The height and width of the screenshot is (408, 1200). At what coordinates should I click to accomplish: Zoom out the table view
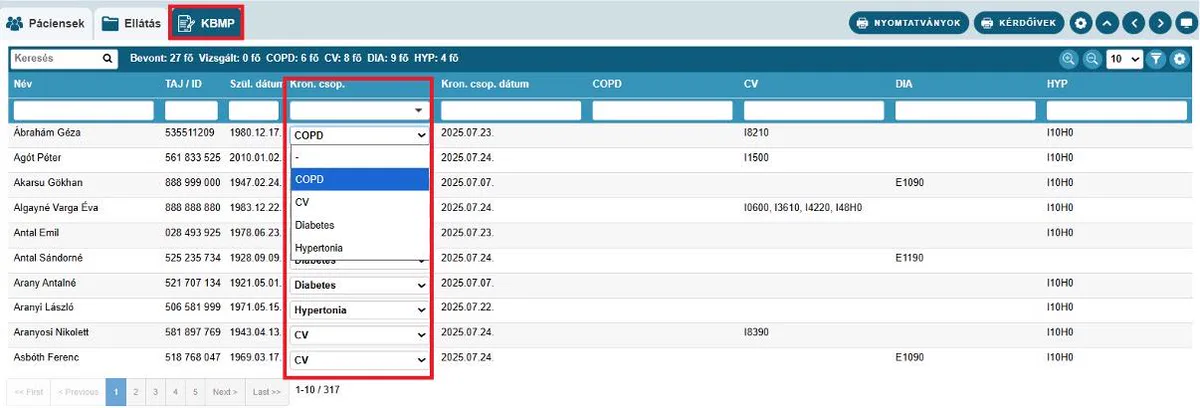tap(1091, 59)
